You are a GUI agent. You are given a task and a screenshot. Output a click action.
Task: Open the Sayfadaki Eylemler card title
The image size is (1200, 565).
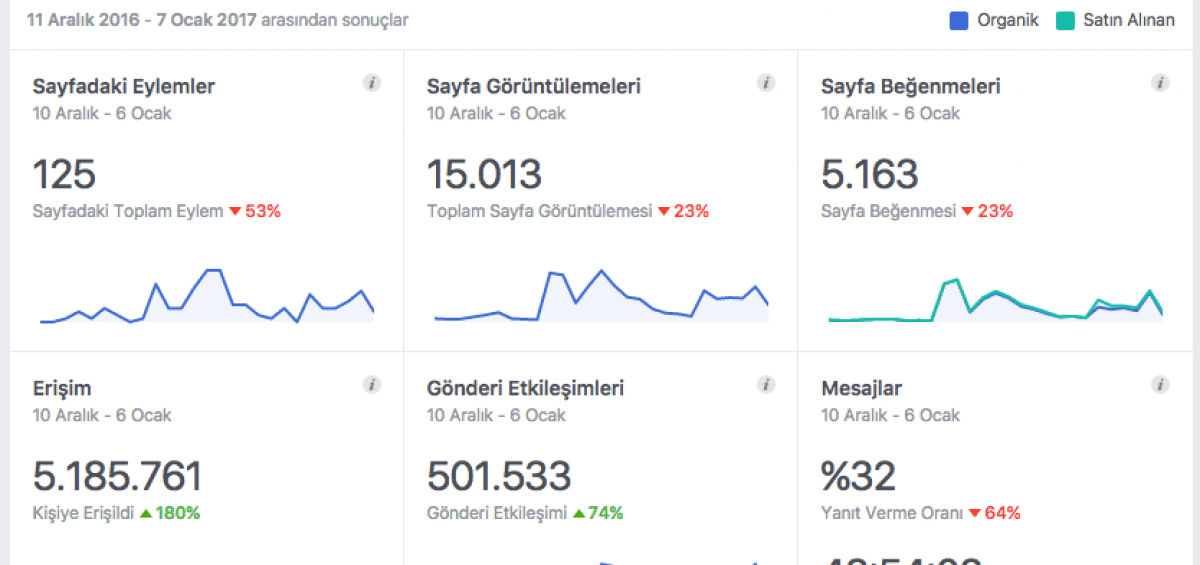(124, 86)
